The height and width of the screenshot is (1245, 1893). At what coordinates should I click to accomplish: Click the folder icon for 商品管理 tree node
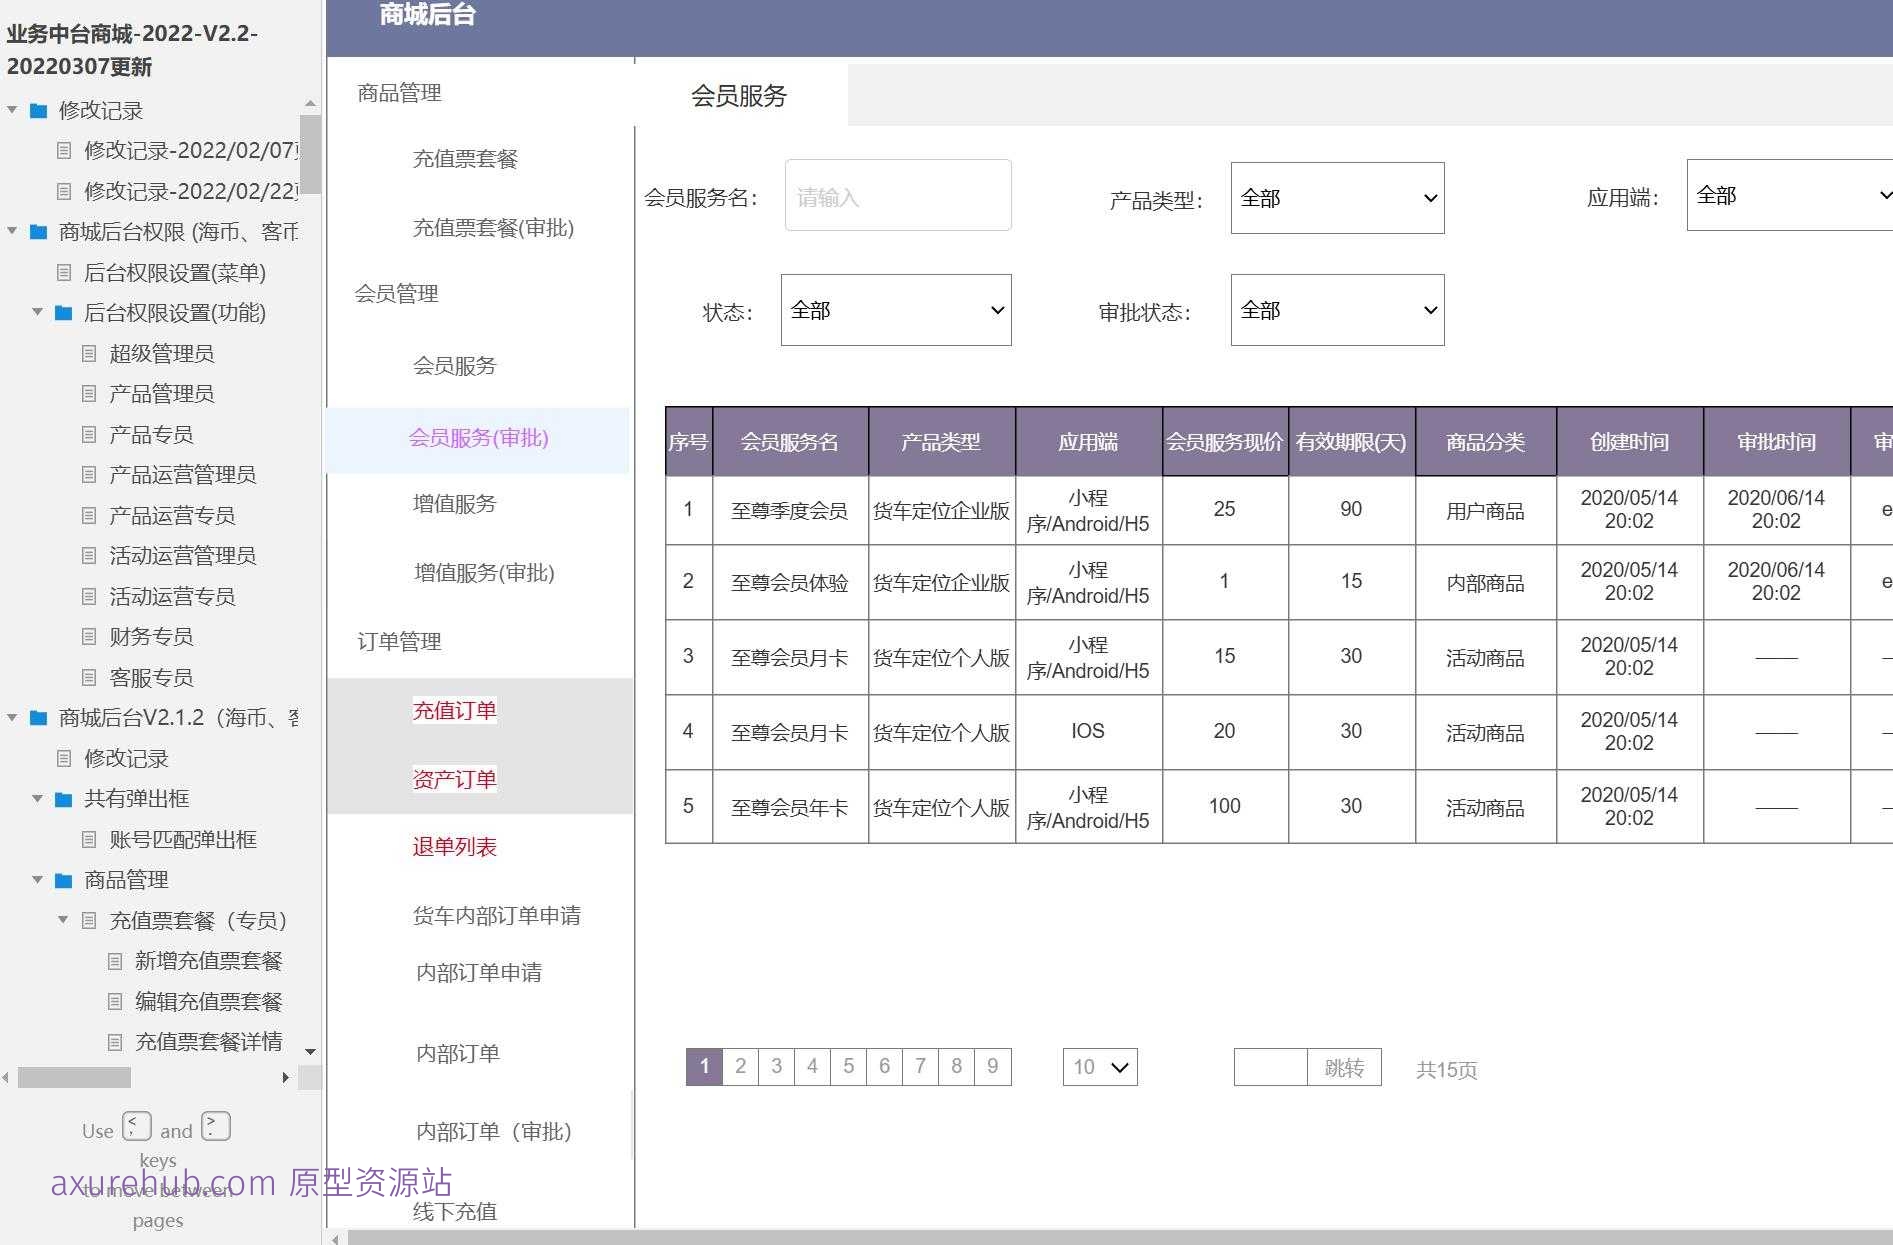point(63,879)
